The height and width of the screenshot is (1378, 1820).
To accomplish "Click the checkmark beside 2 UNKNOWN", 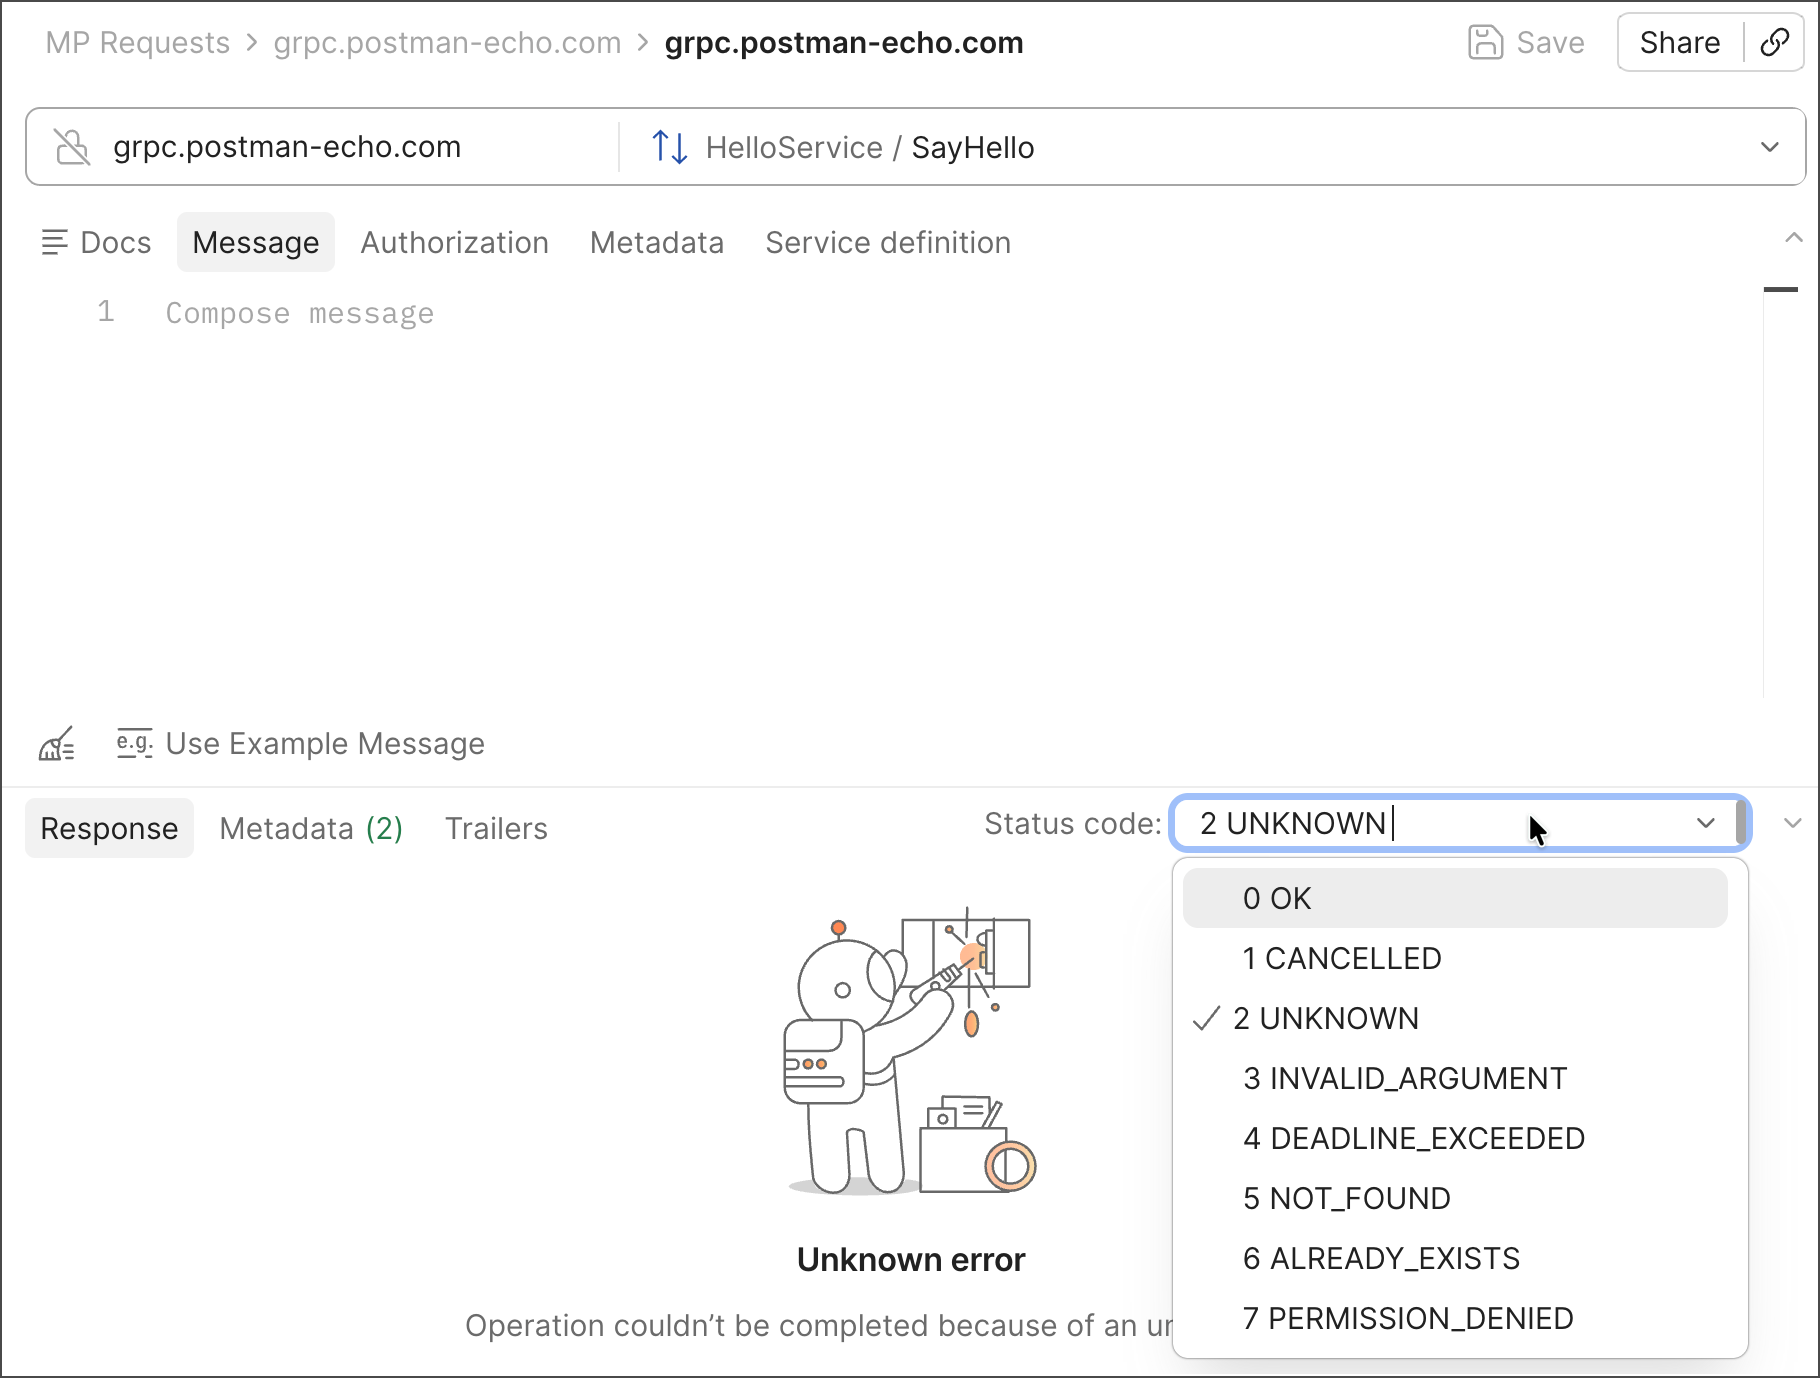I will (1207, 1018).
